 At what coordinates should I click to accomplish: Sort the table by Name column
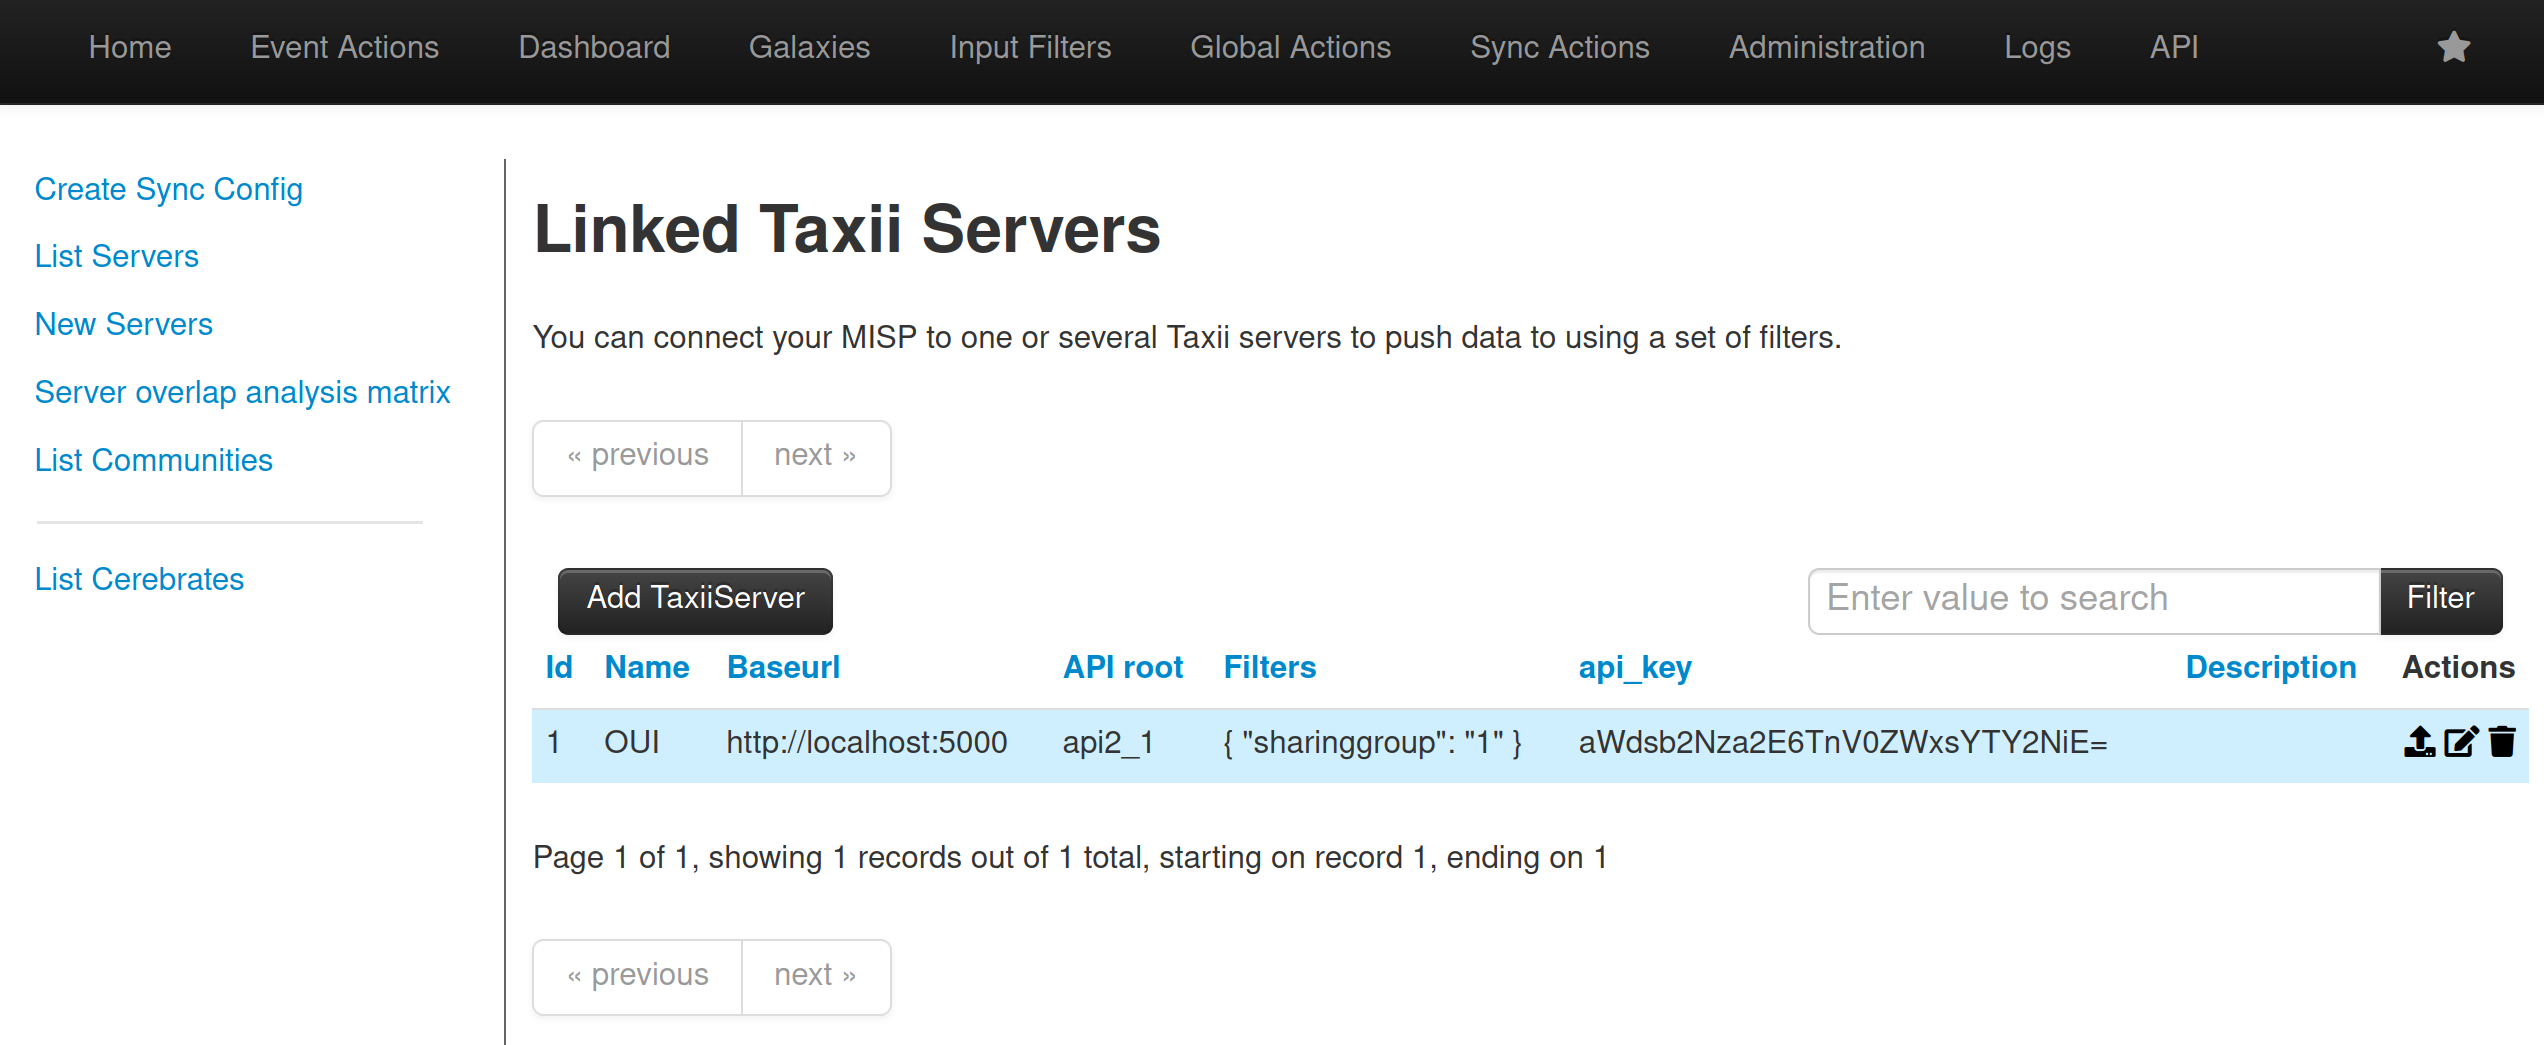pos(646,667)
